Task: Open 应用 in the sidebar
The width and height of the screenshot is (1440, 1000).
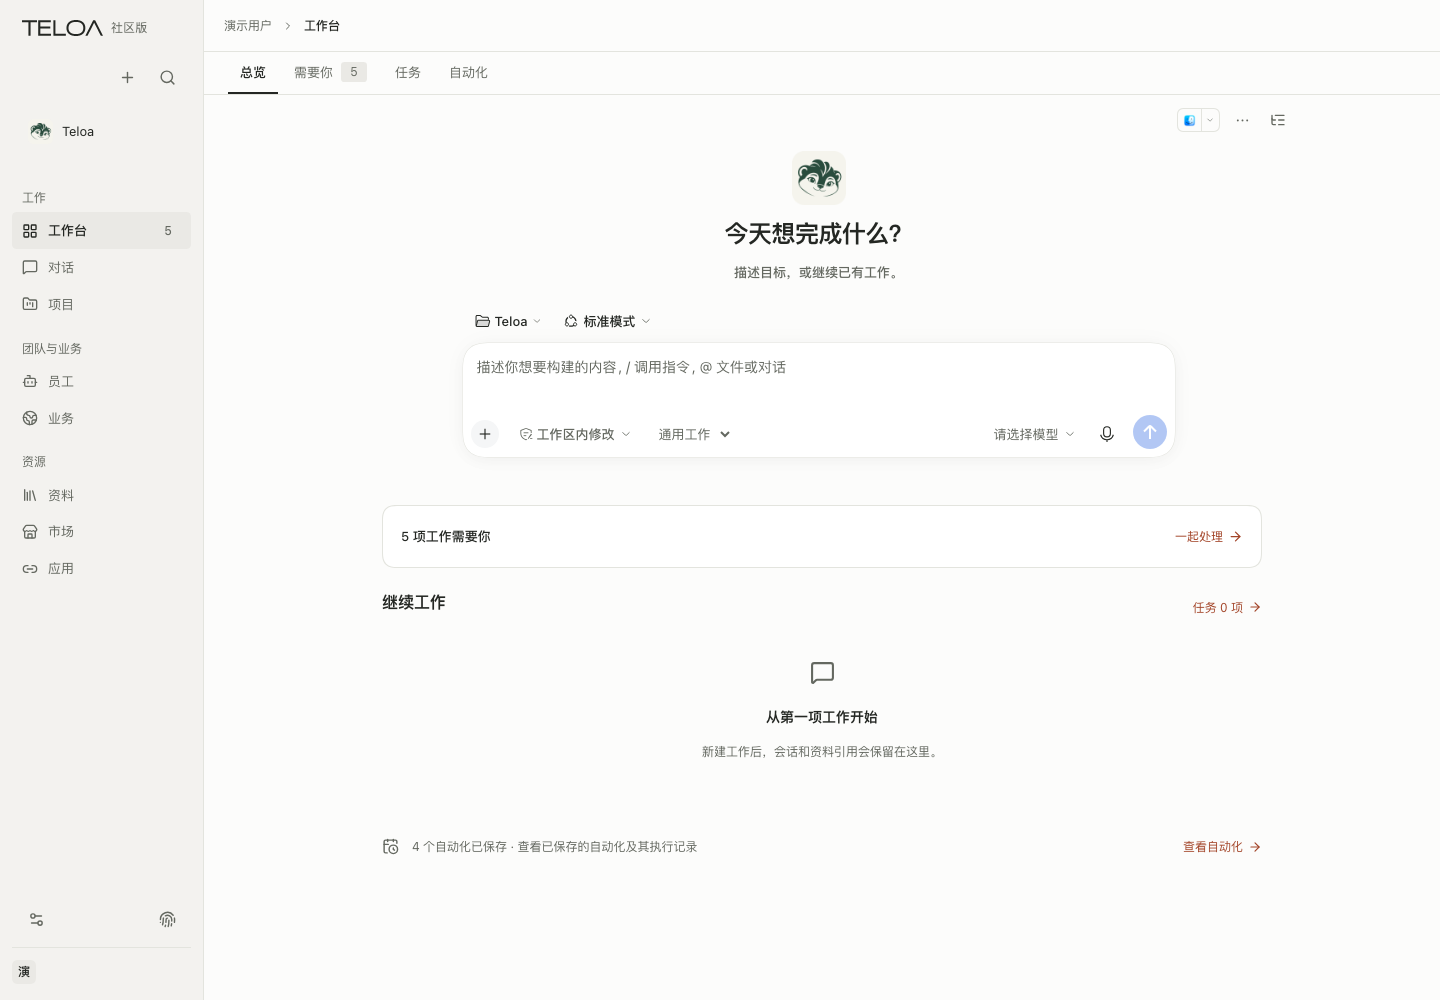Action: click(101, 568)
